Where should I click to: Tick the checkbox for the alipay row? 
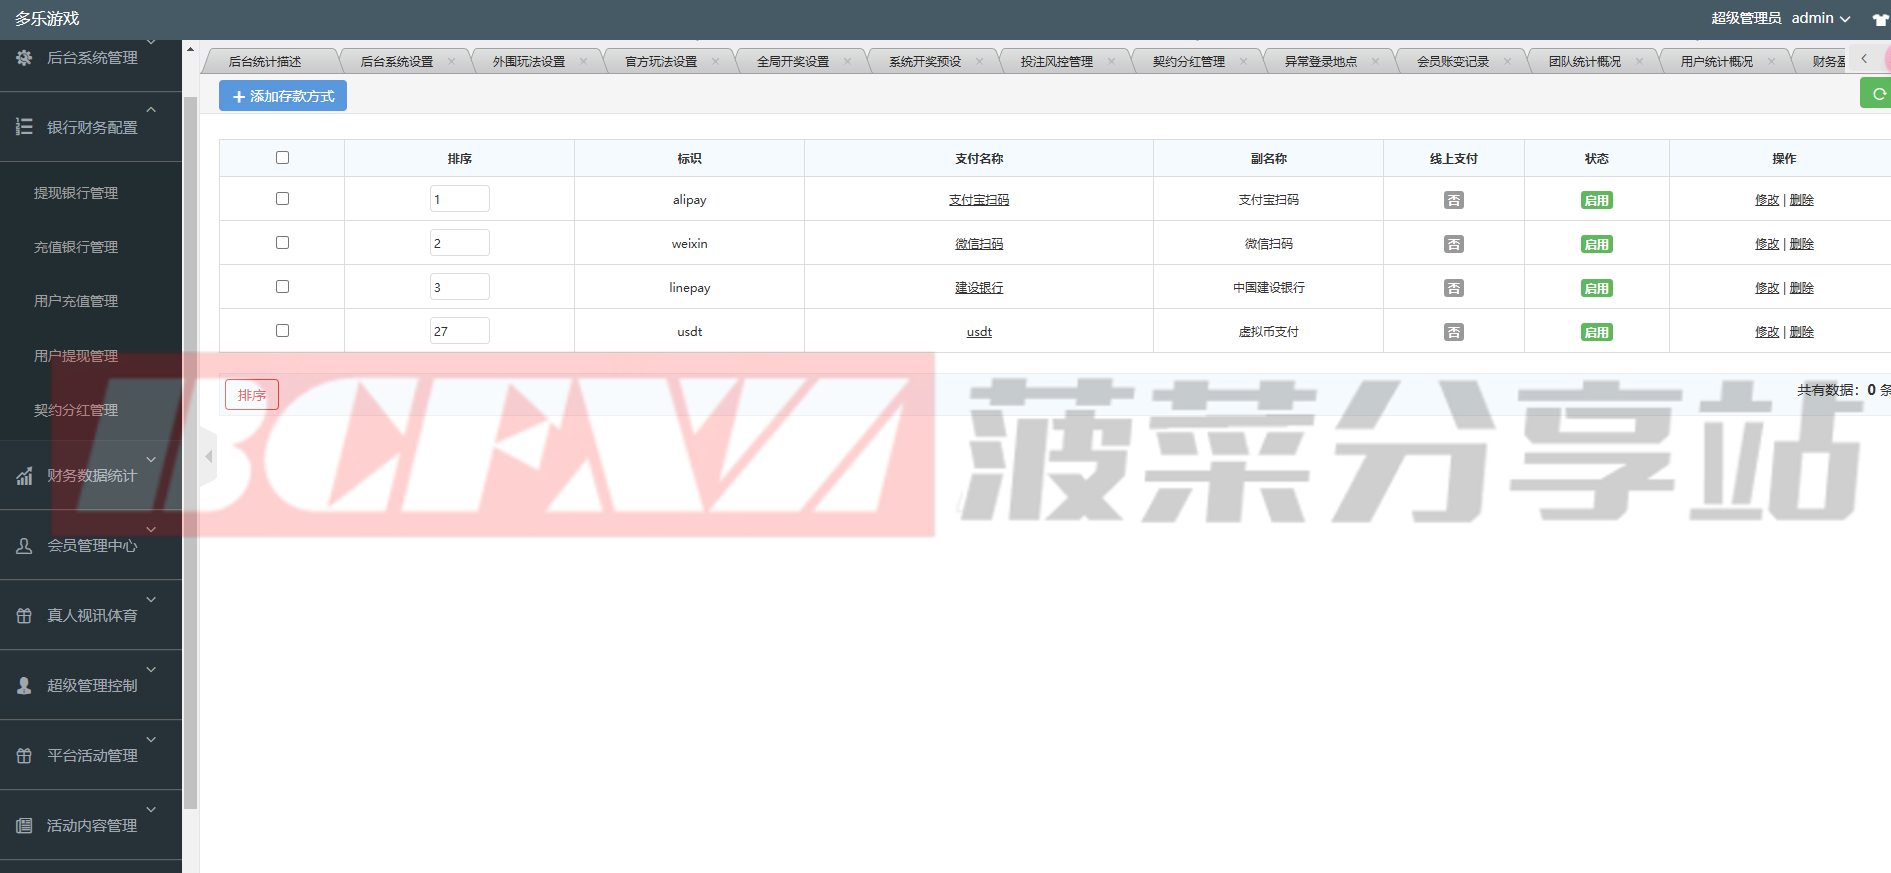pyautogui.click(x=282, y=199)
